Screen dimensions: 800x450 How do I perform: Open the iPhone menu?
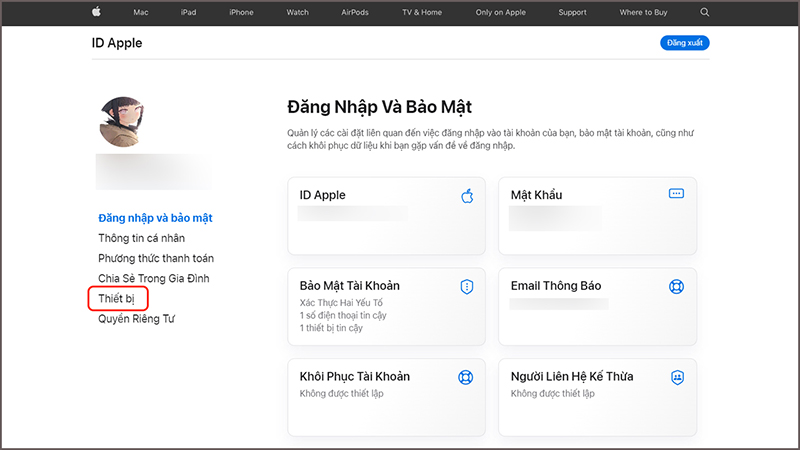(x=241, y=12)
